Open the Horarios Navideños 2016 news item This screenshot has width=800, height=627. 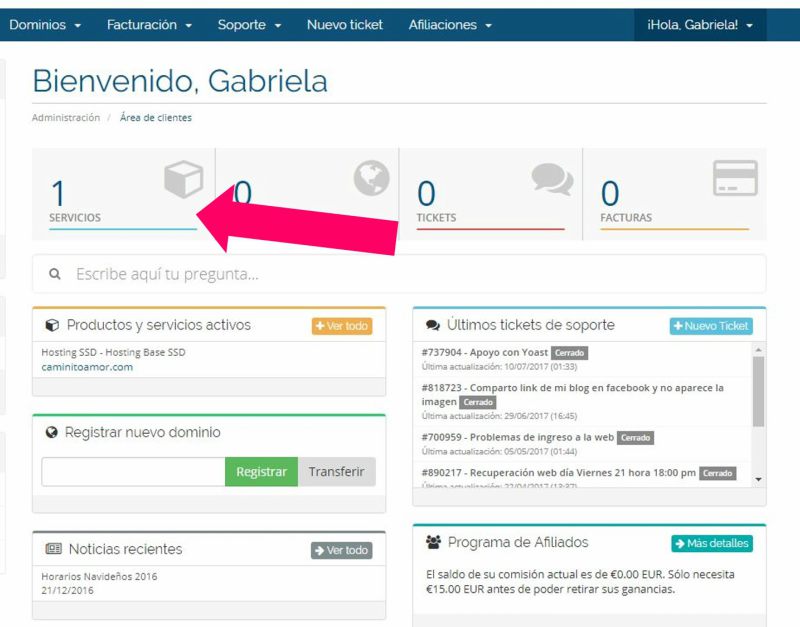99,576
